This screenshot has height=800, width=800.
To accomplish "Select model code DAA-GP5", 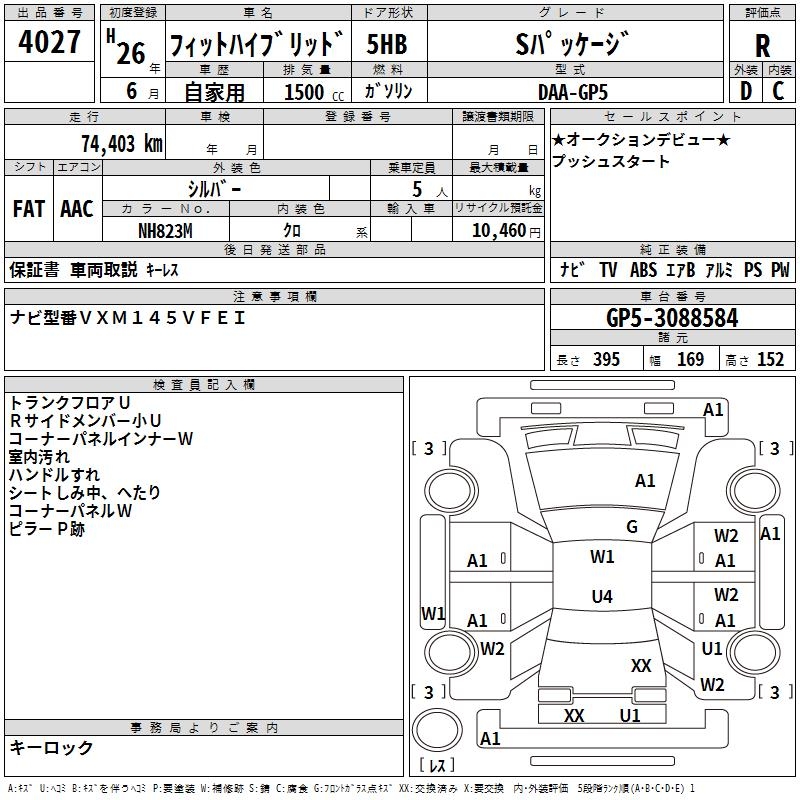I will 573,92.
